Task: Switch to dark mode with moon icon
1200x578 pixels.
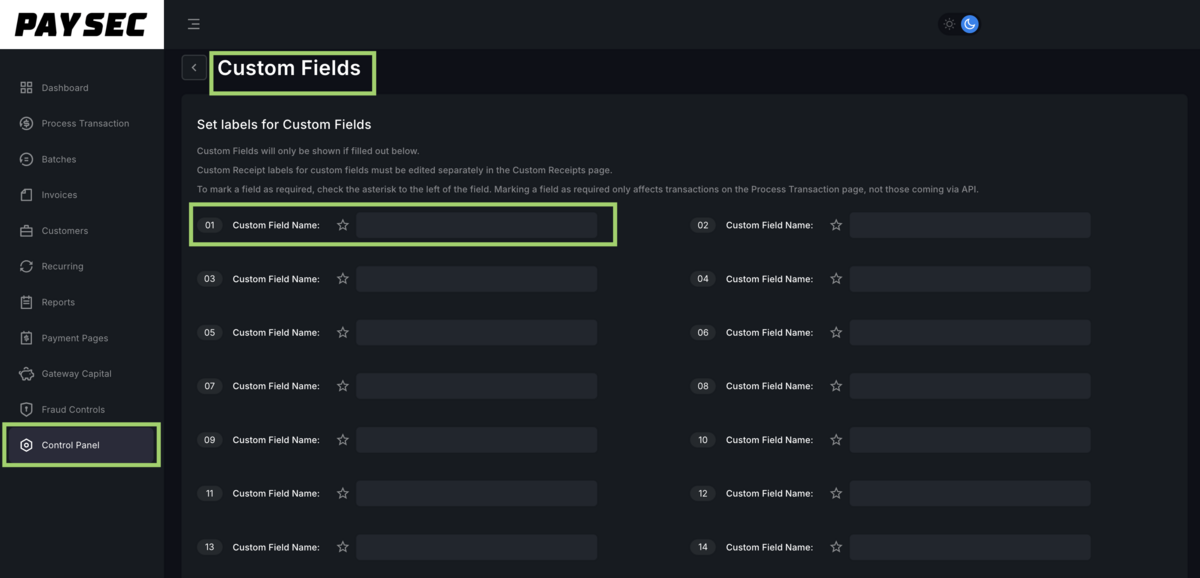Action: (x=970, y=24)
